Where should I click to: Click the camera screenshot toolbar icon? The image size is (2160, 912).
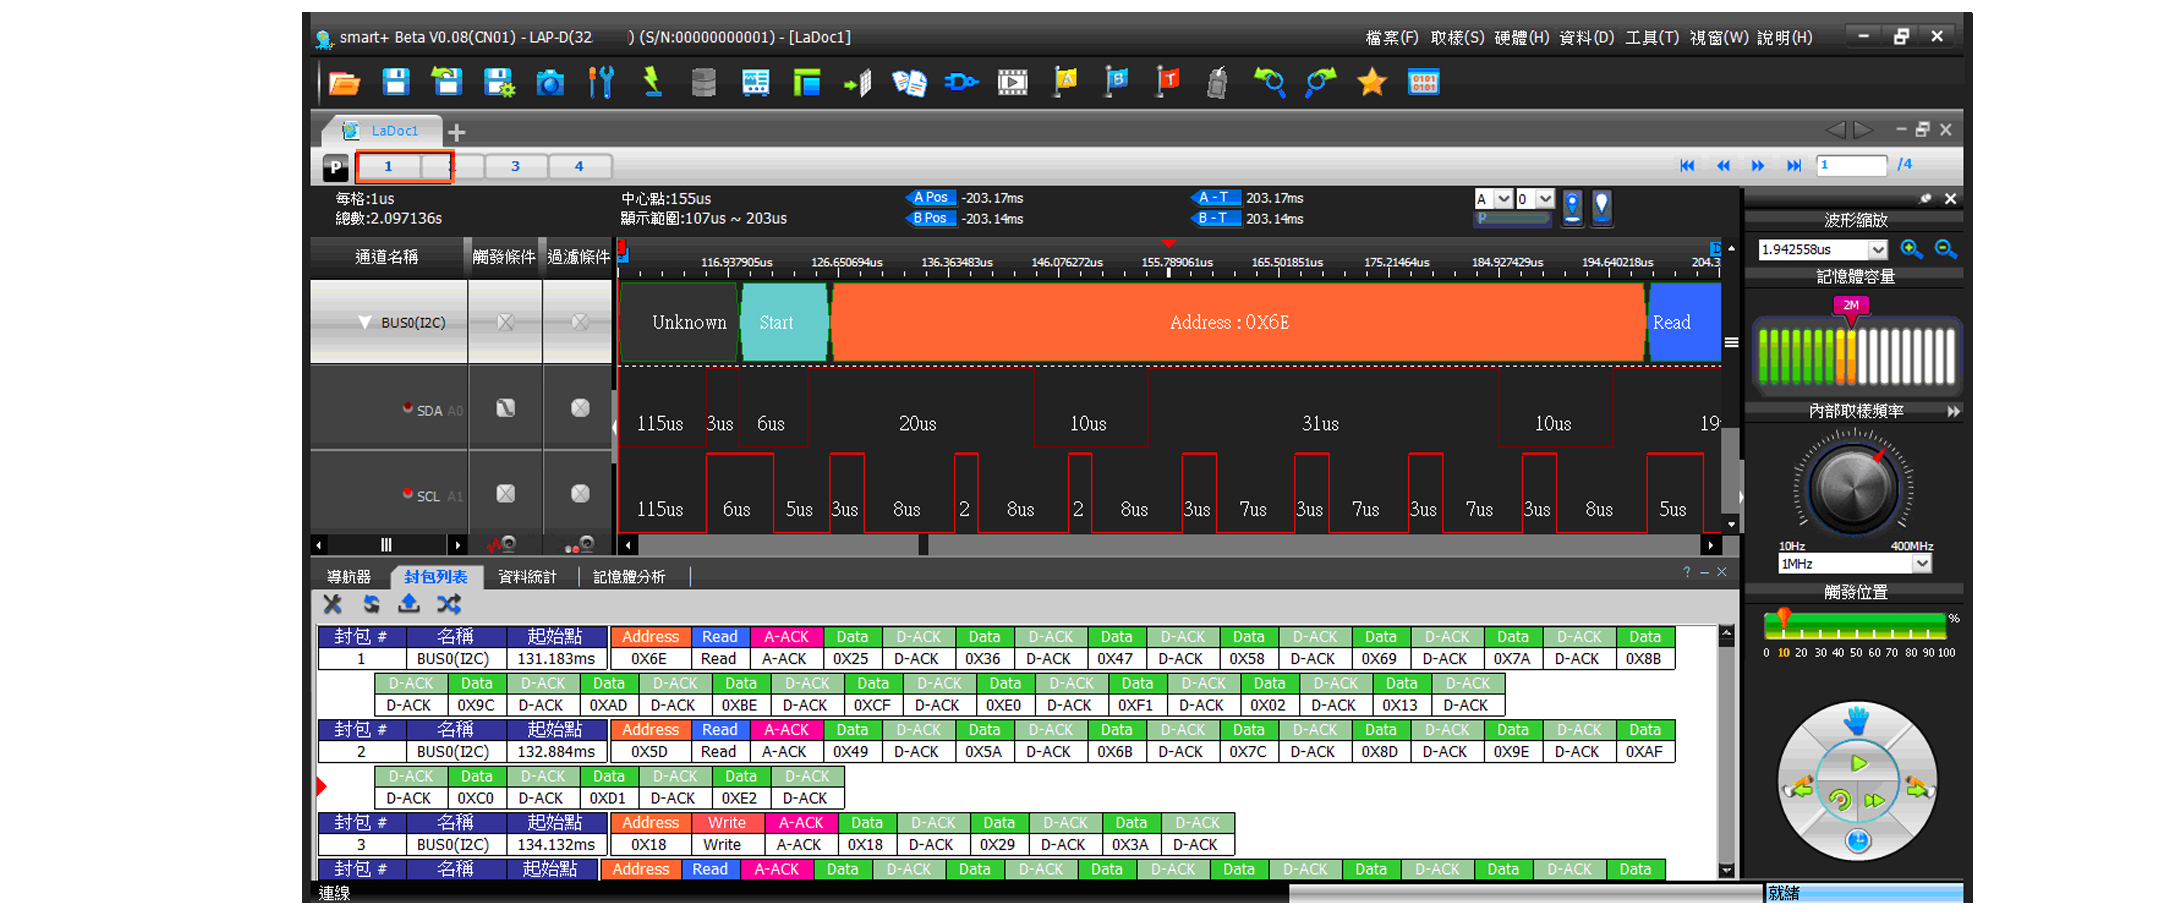tap(550, 83)
